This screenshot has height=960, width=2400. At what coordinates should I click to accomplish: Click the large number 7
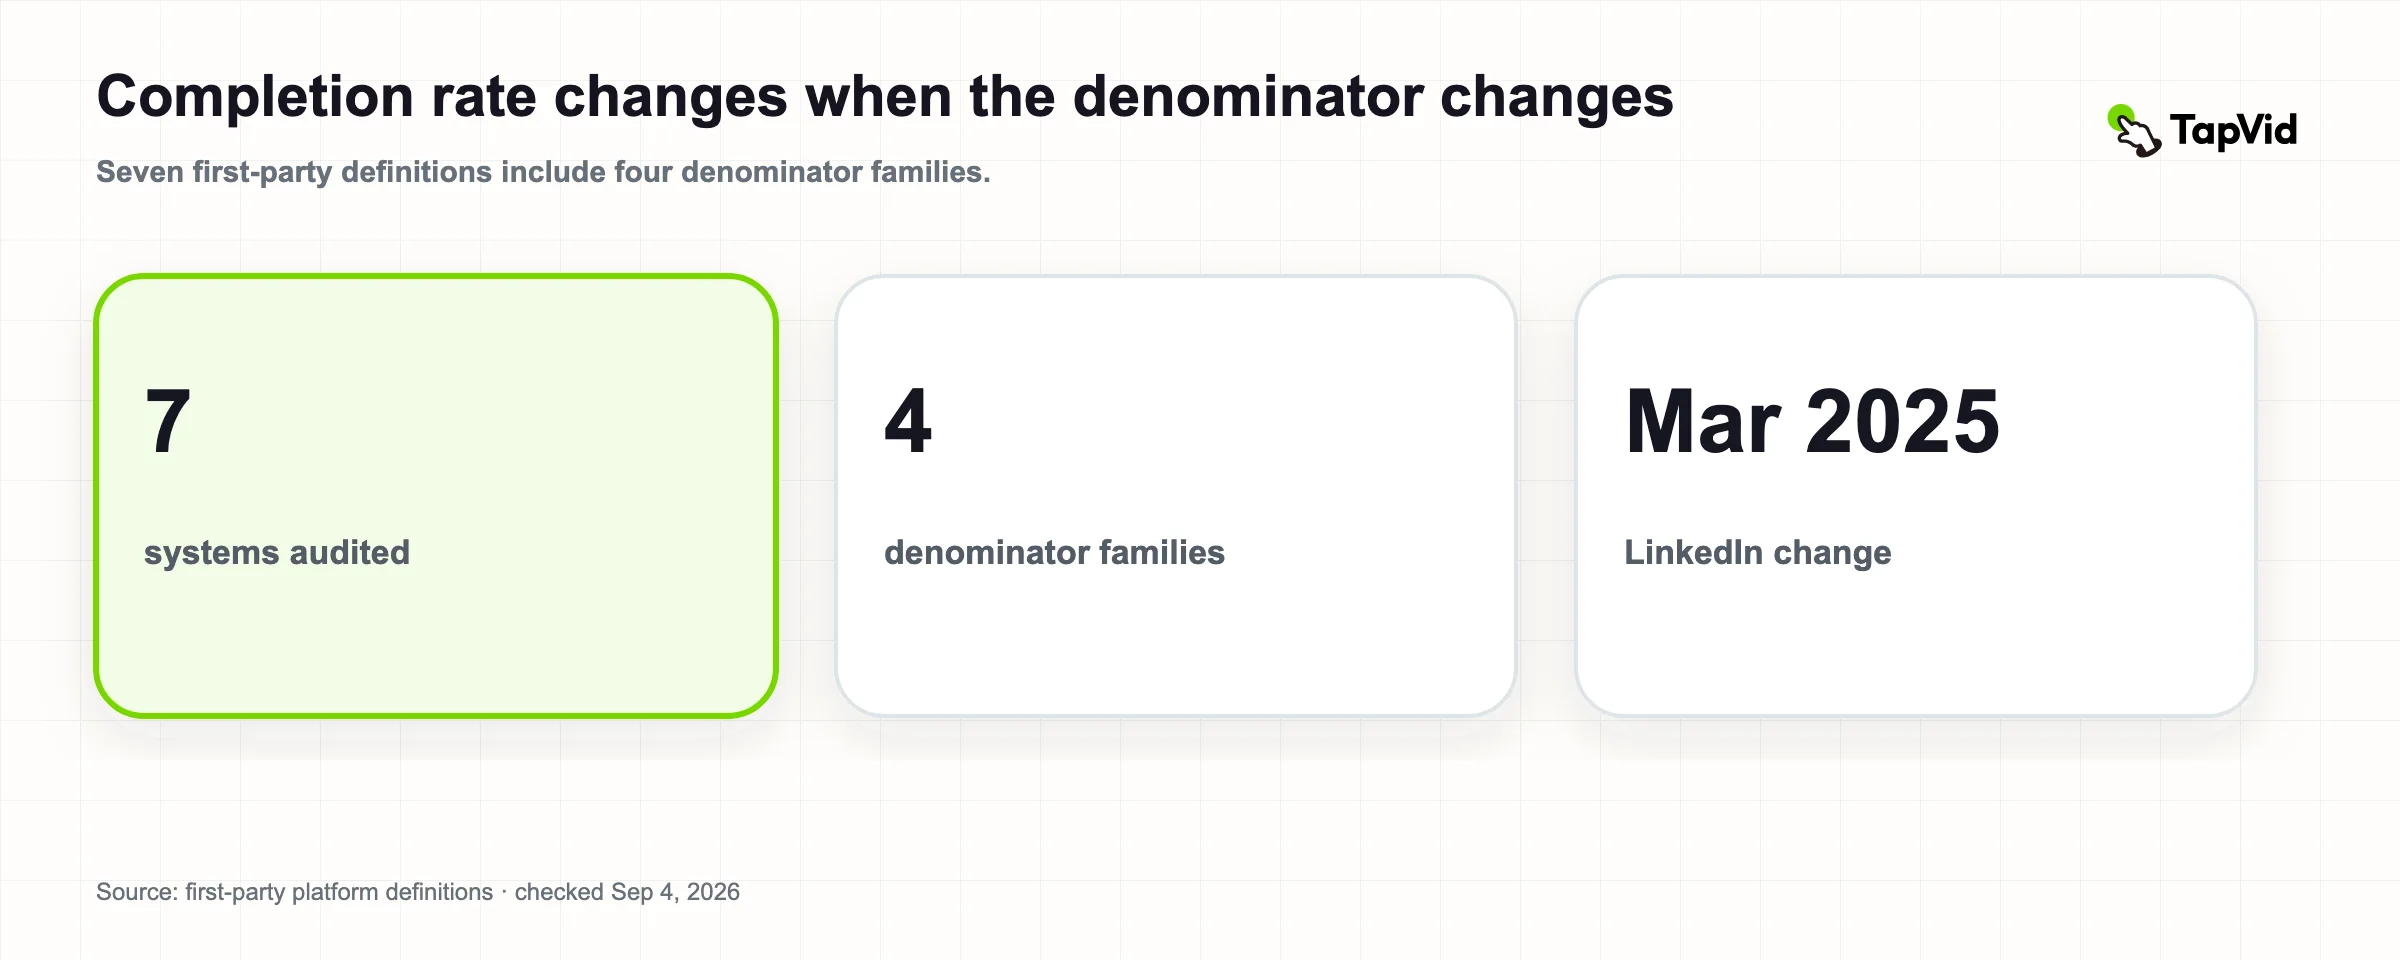click(168, 421)
